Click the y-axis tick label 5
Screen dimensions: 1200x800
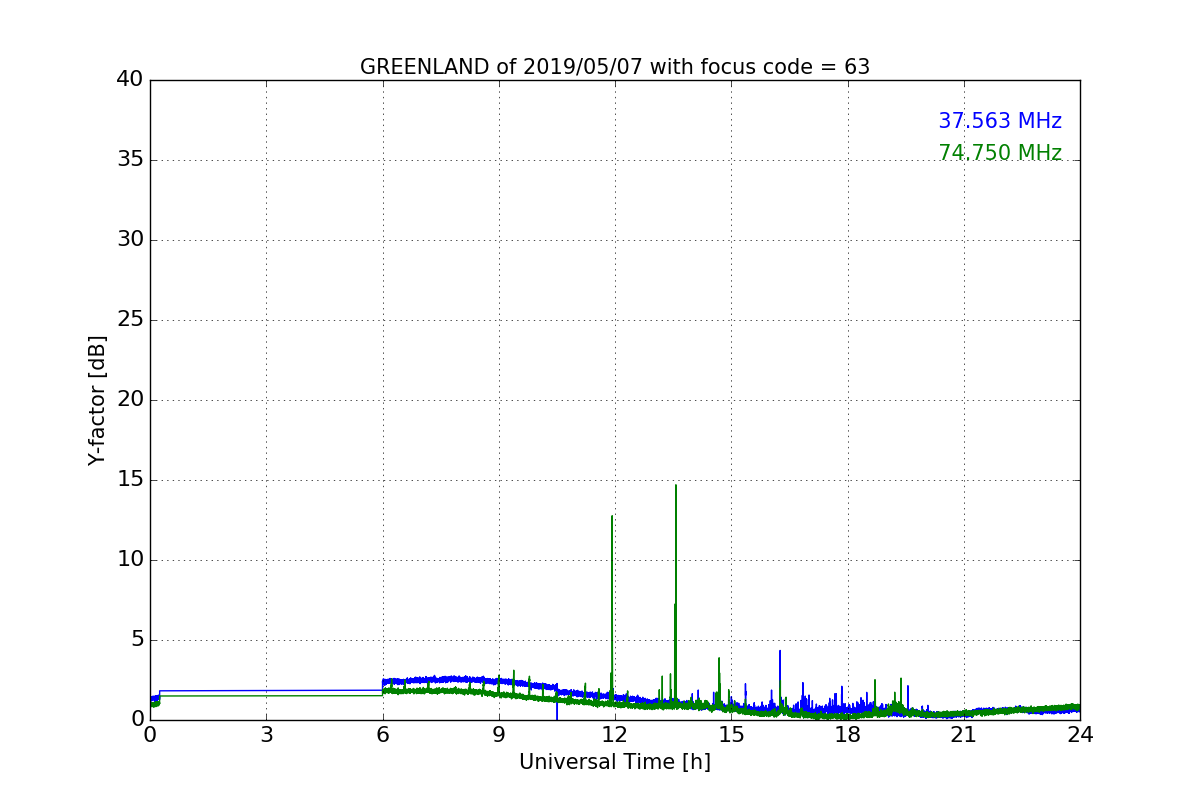(x=137, y=640)
